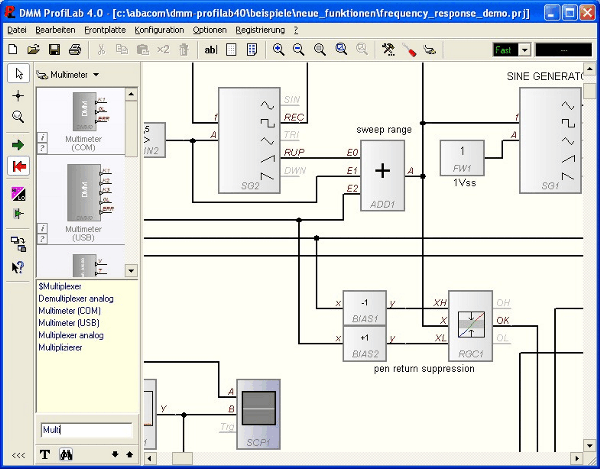This screenshot has height=469, width=600.
Task: Zoom in with the plus magnifier
Action: pyautogui.click(x=278, y=49)
